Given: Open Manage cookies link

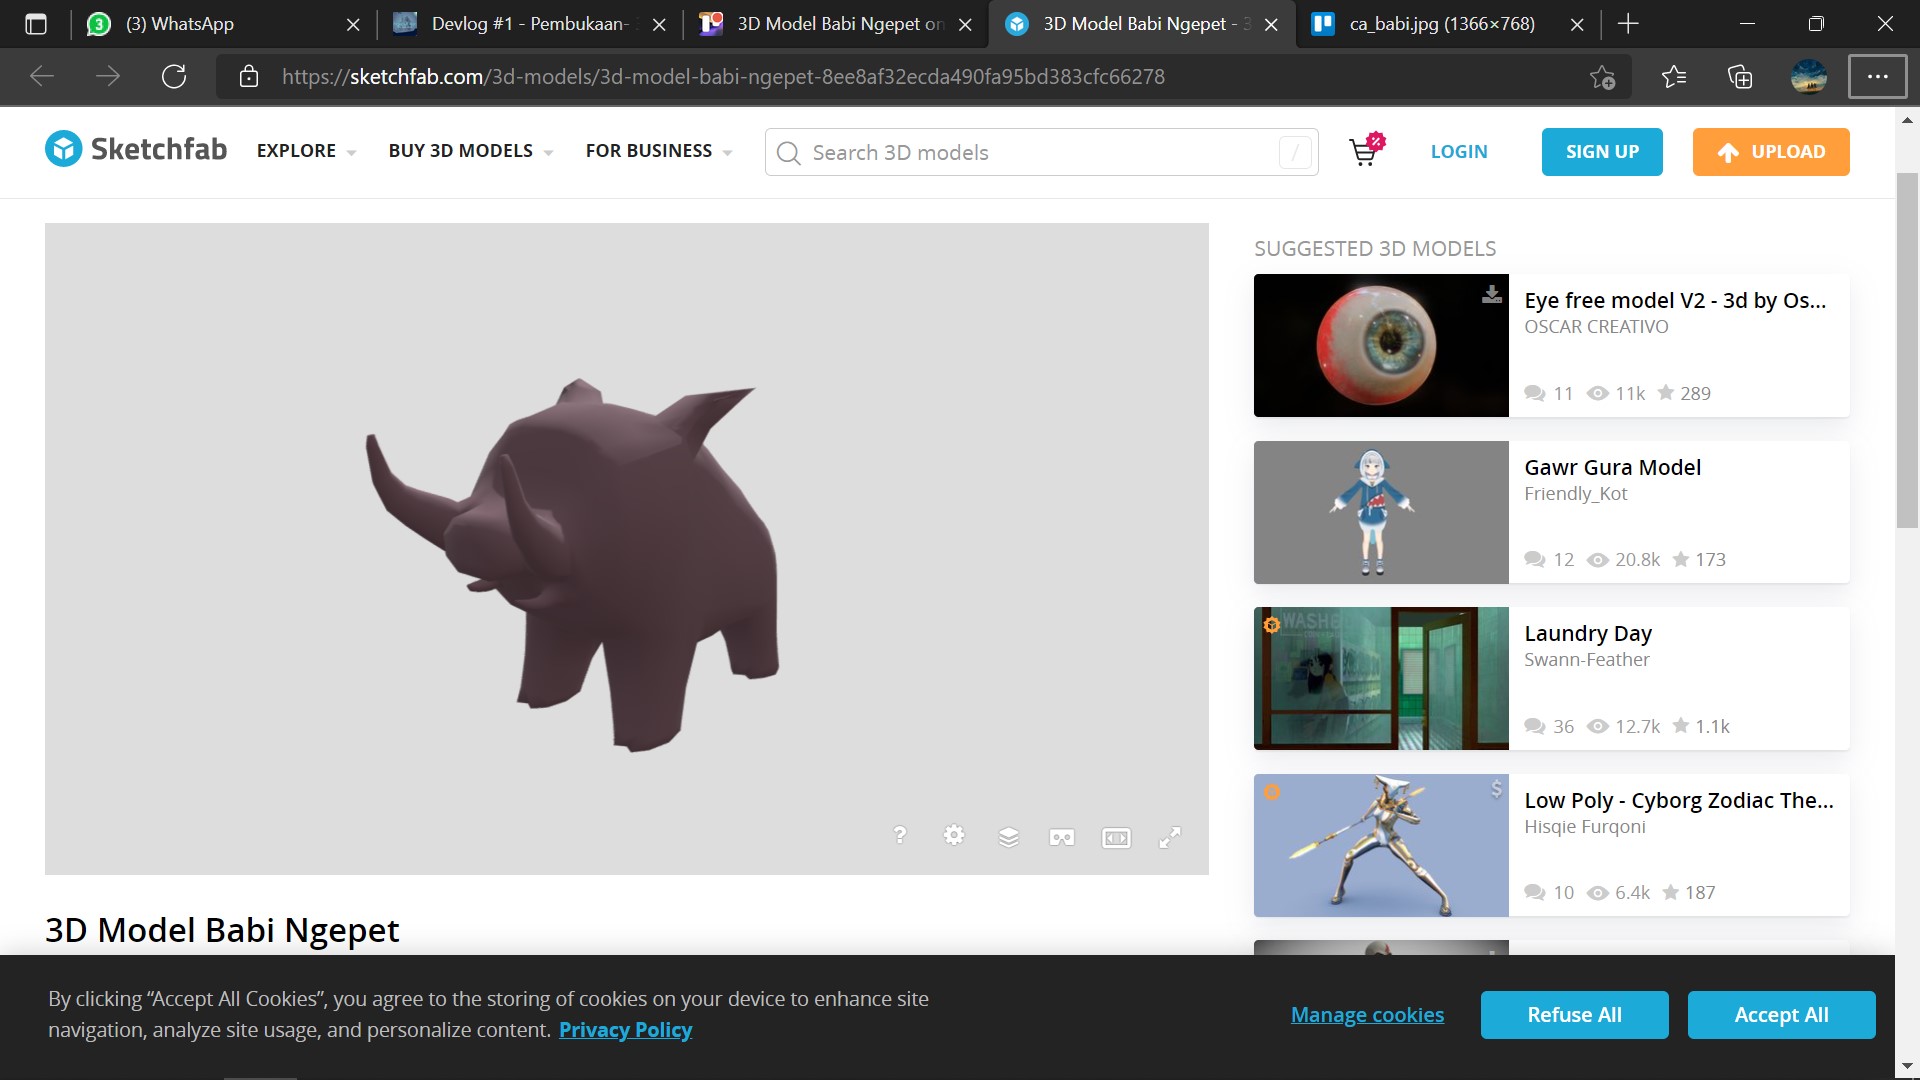Looking at the screenshot, I should 1367,1015.
